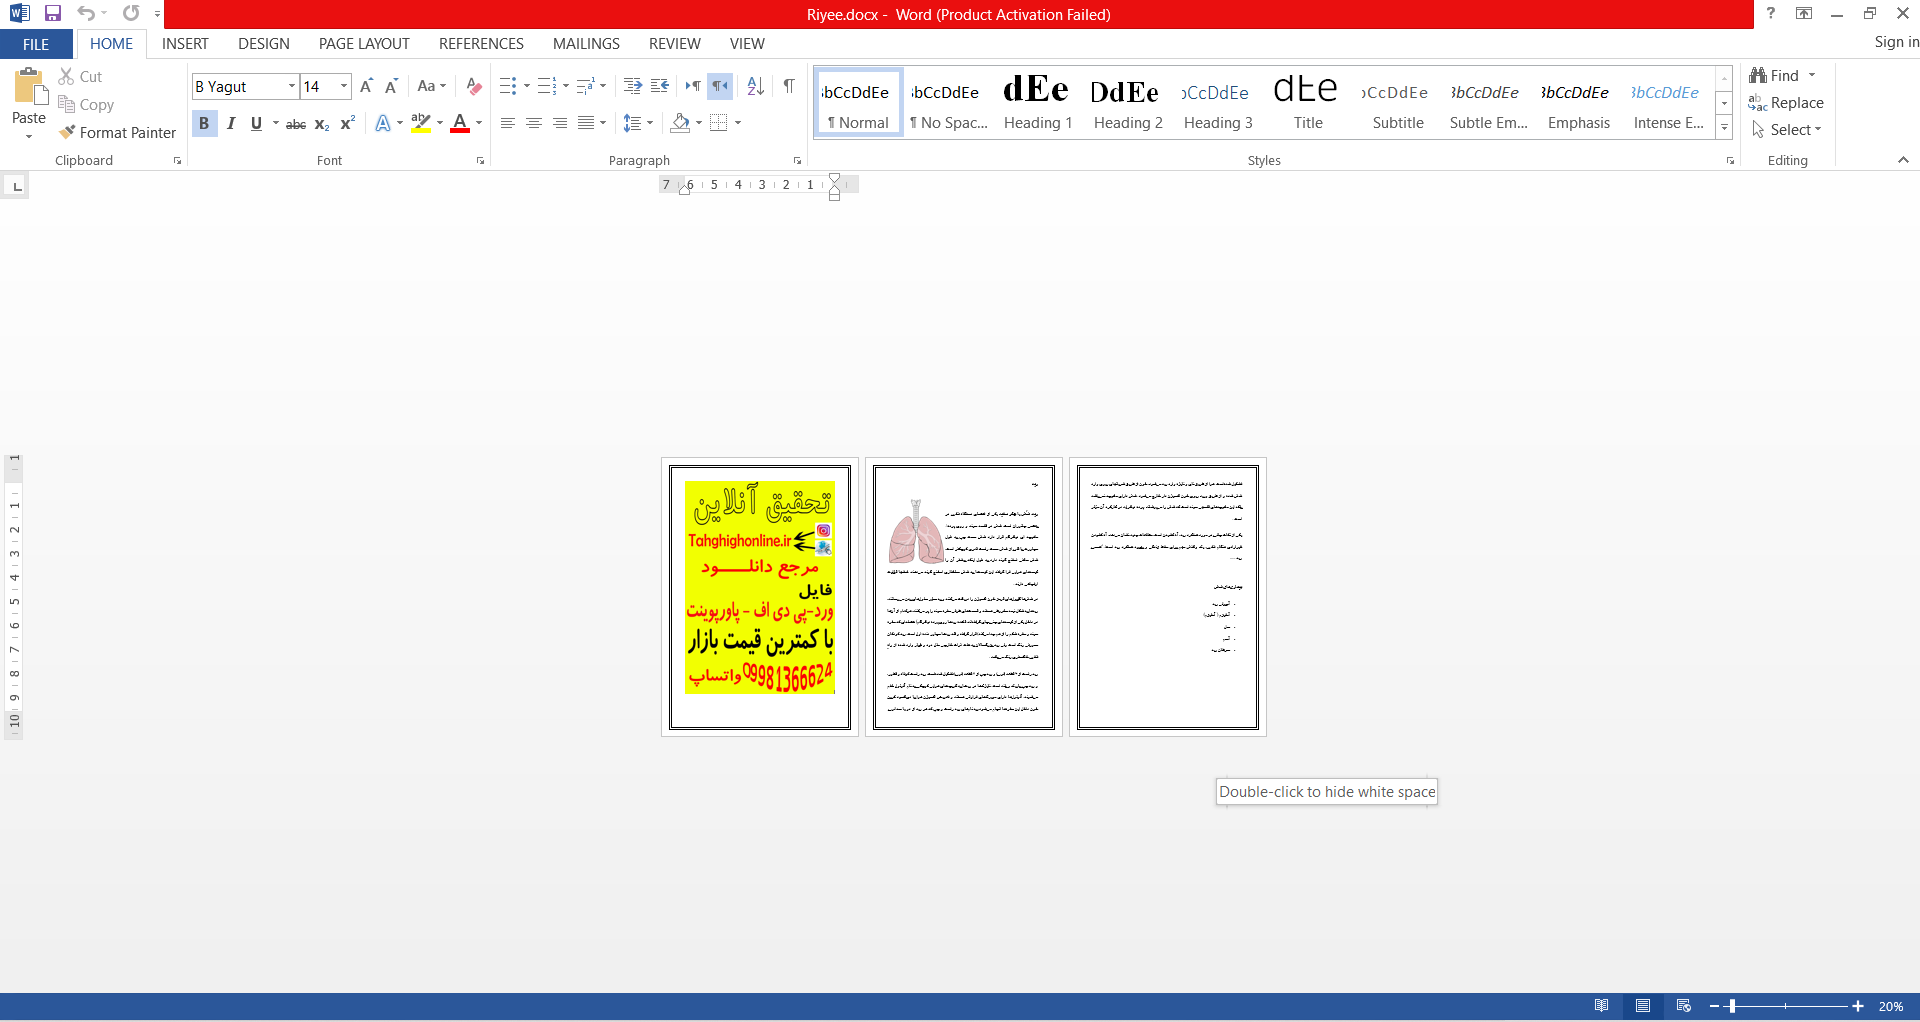Screen dimensions: 1920x1022
Task: Click first page thumbnail with yellow ad
Action: (760, 597)
